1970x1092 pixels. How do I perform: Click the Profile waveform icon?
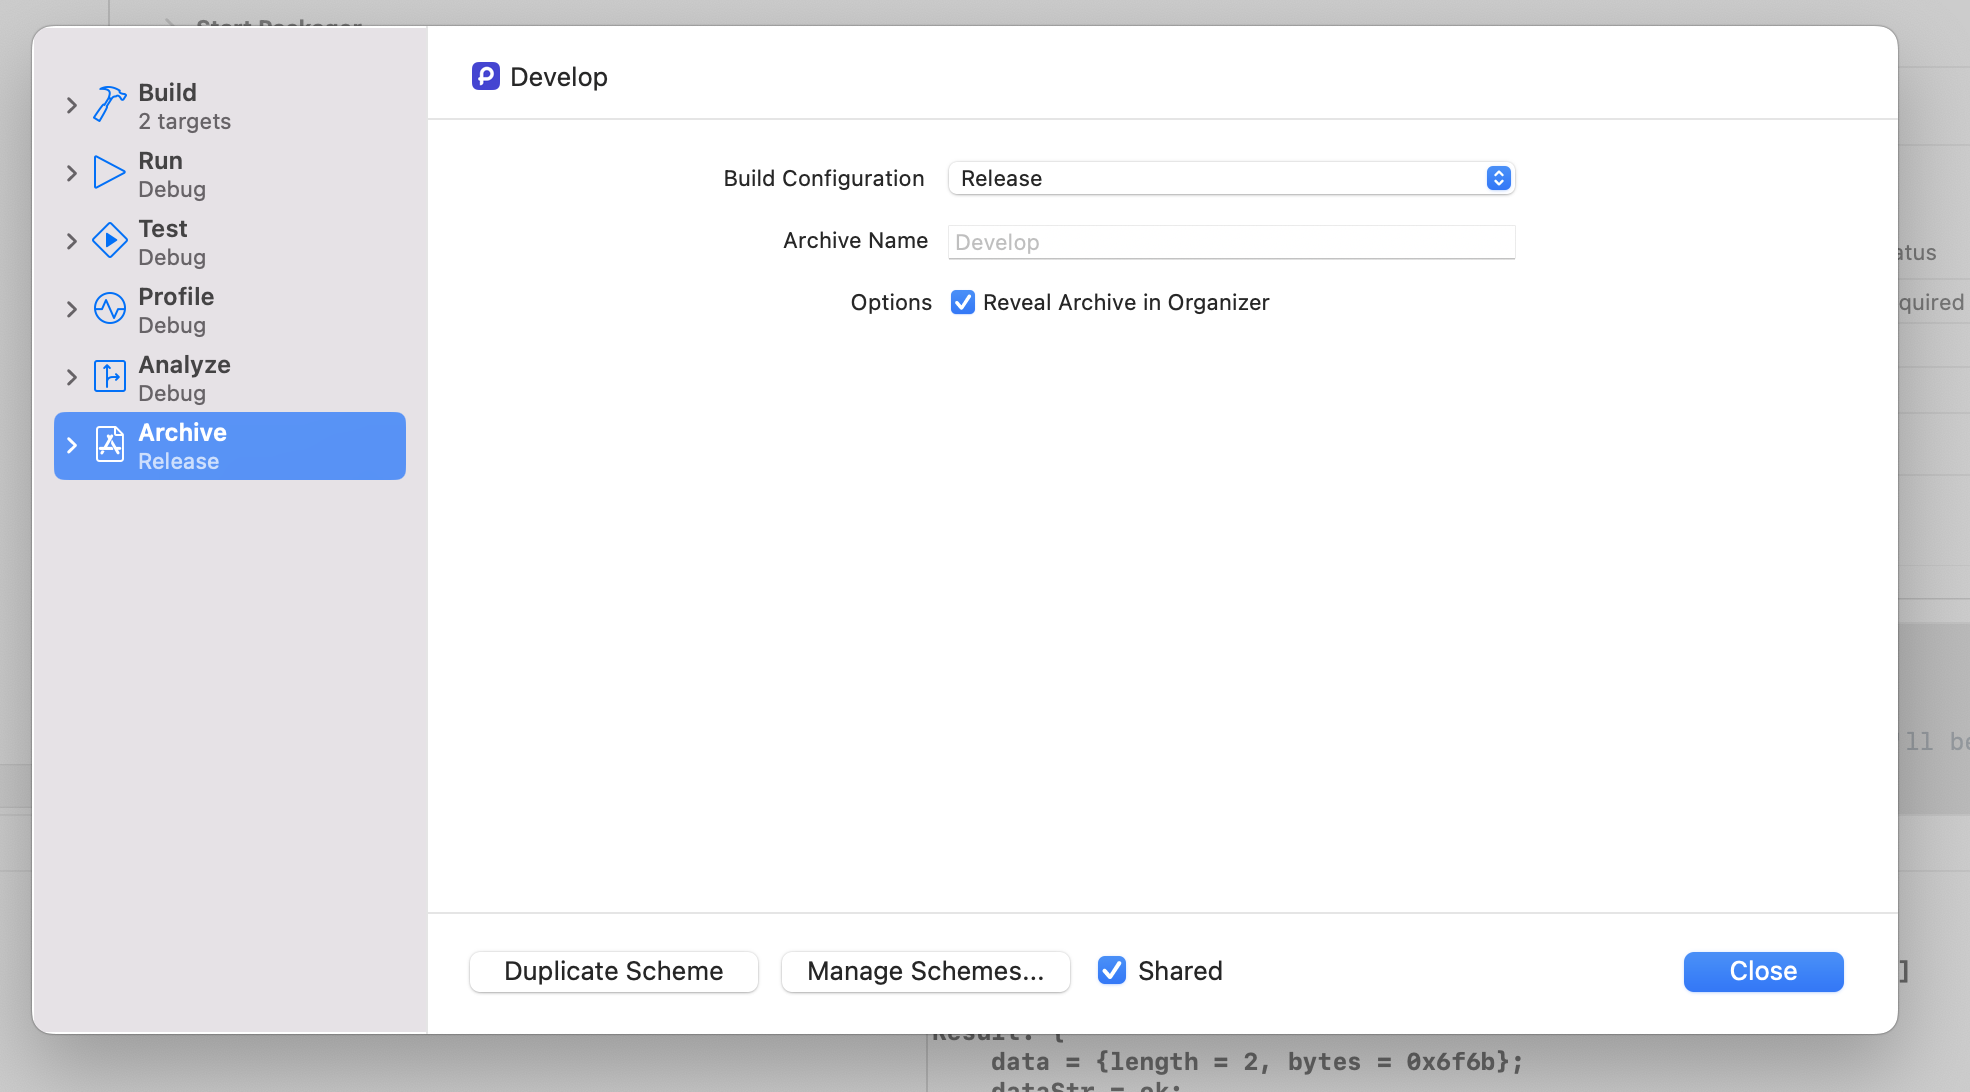(x=109, y=308)
